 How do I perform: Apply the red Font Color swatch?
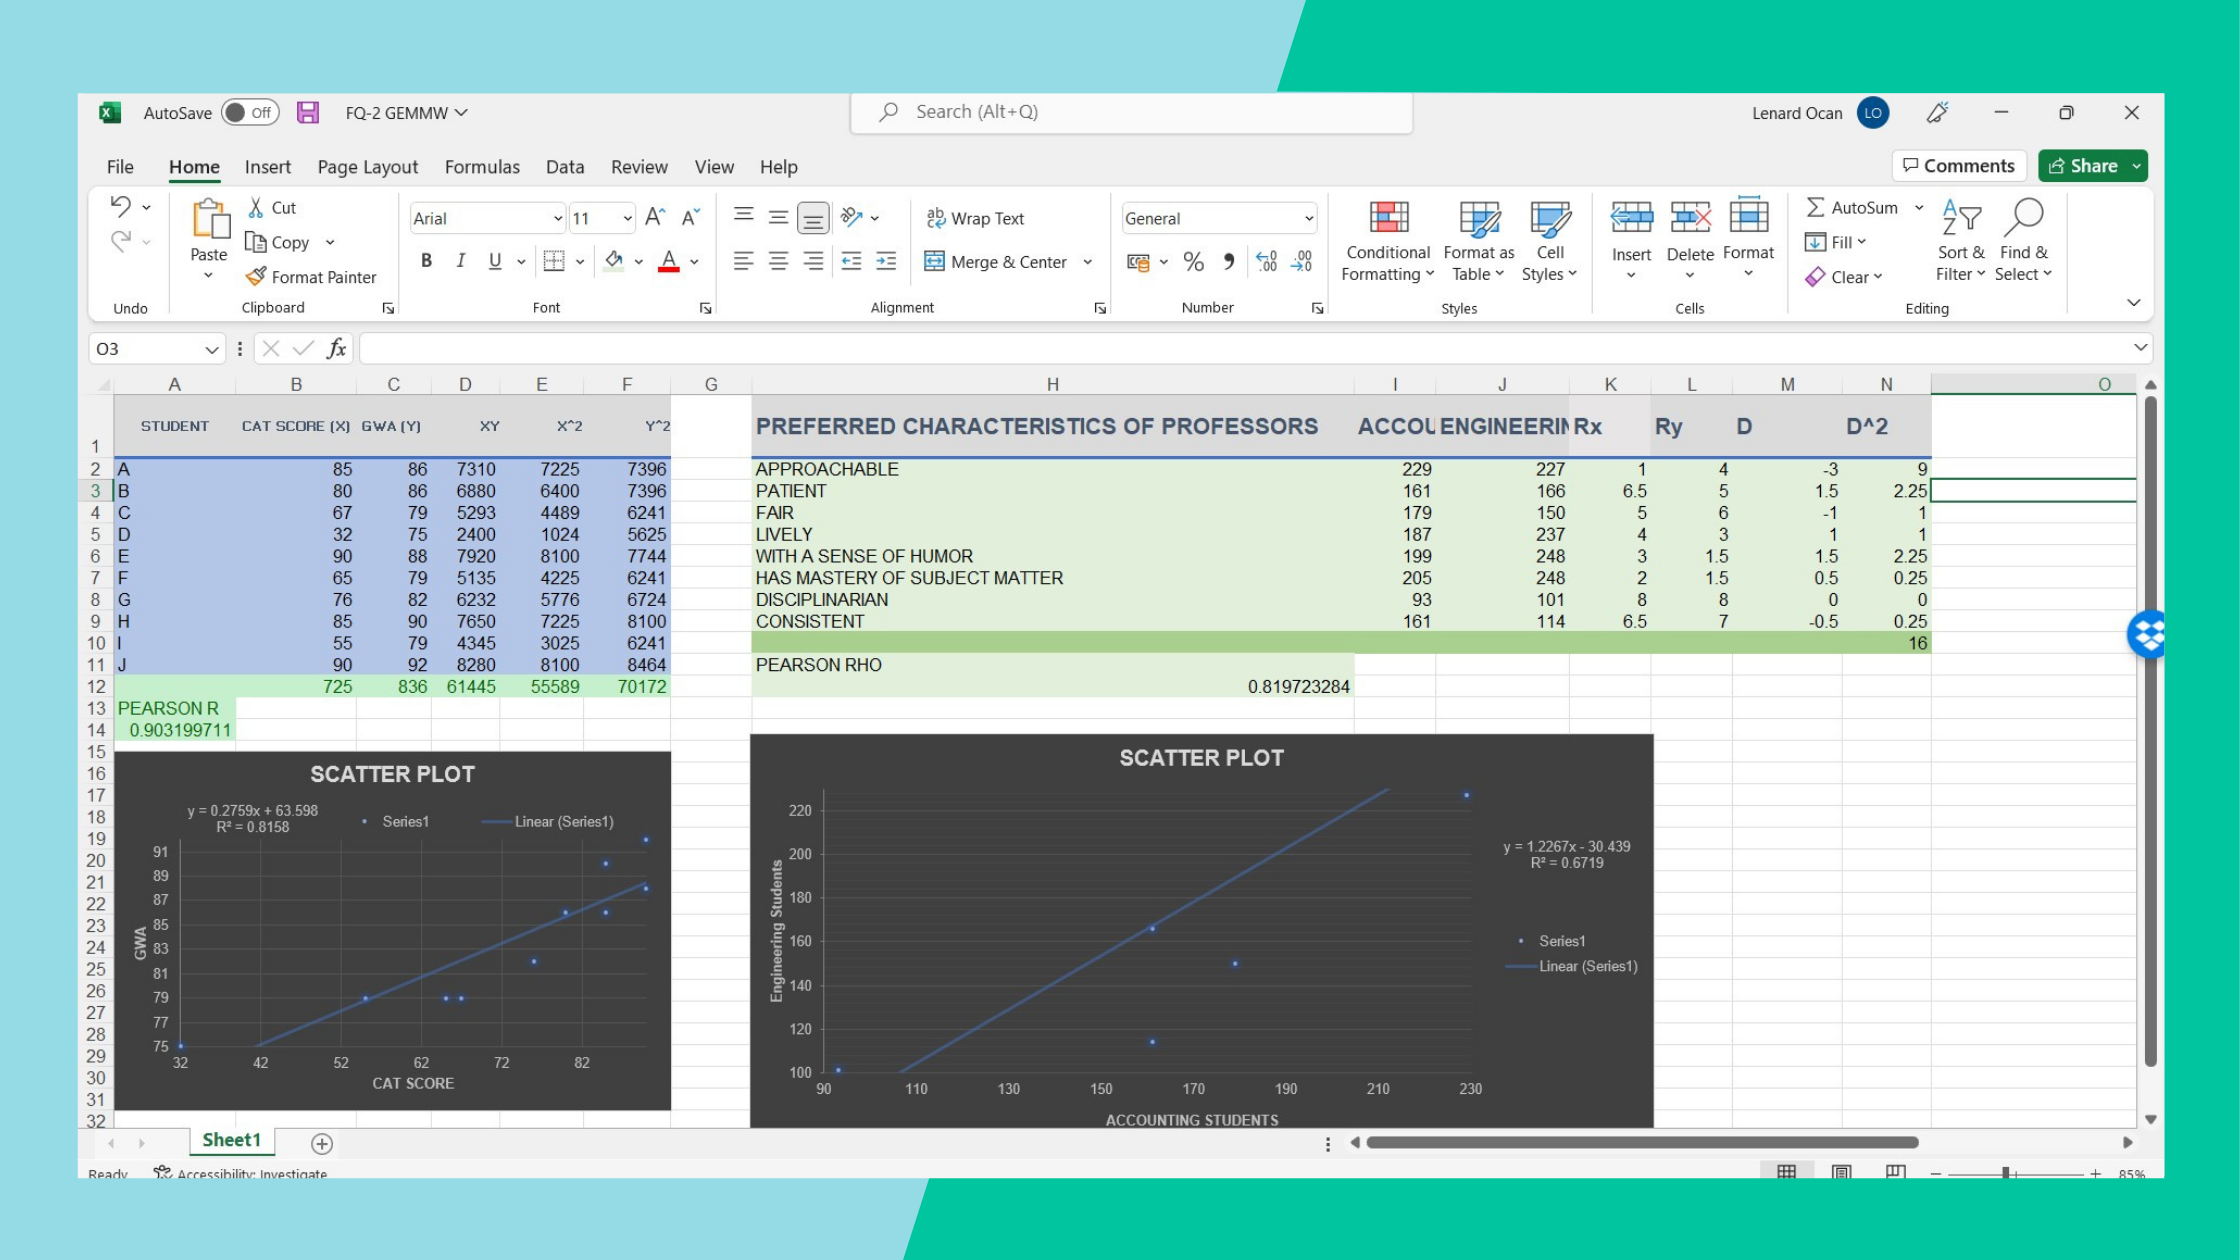[x=669, y=261]
